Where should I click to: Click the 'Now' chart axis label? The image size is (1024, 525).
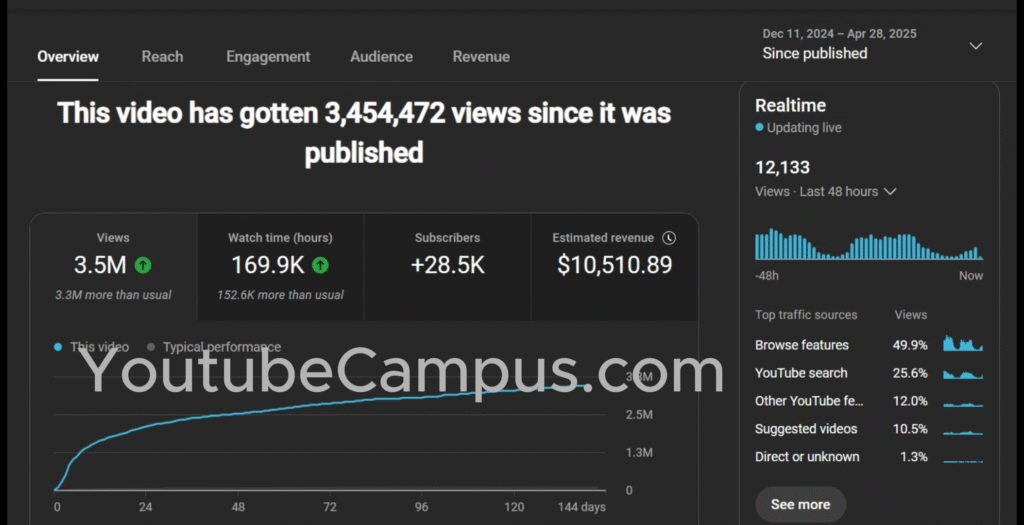point(970,276)
